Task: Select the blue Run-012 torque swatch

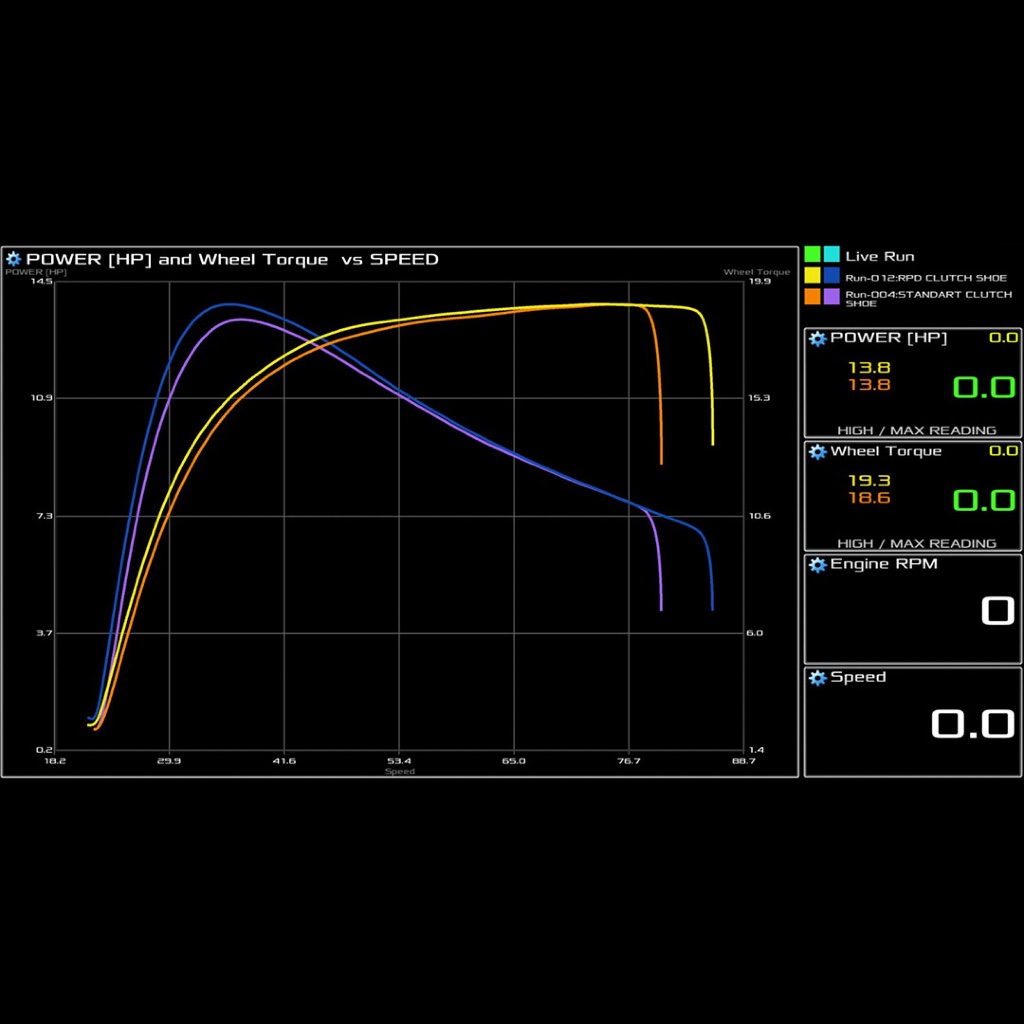Action: tap(831, 276)
